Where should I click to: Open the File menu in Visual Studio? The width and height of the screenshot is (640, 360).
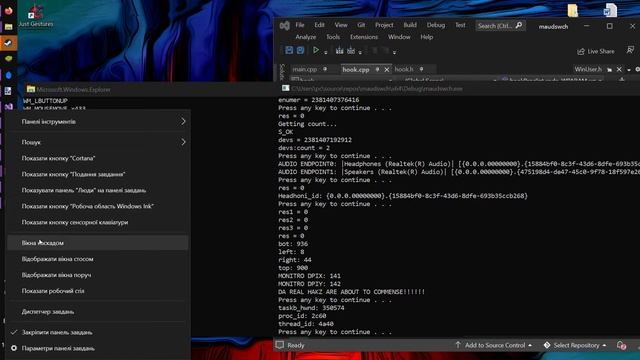[300, 25]
